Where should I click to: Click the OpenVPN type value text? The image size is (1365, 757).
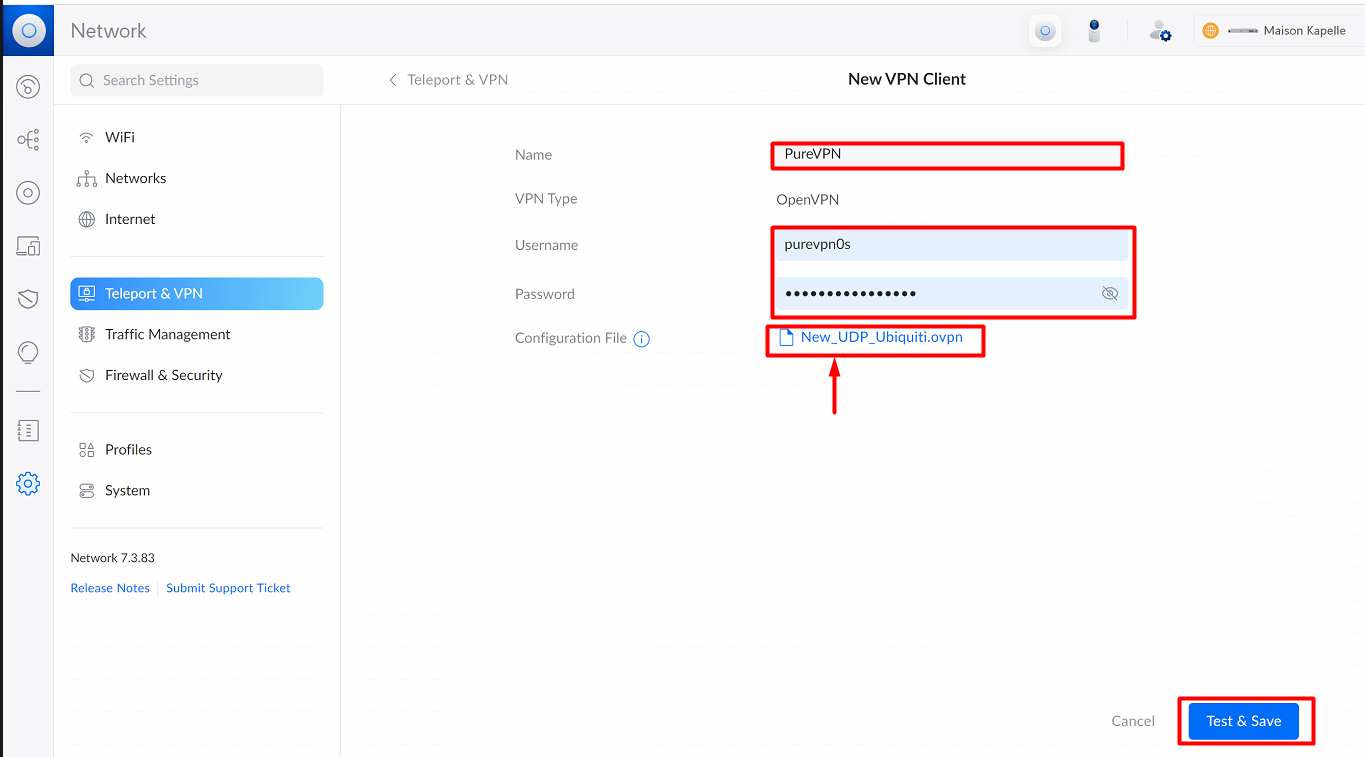click(808, 200)
